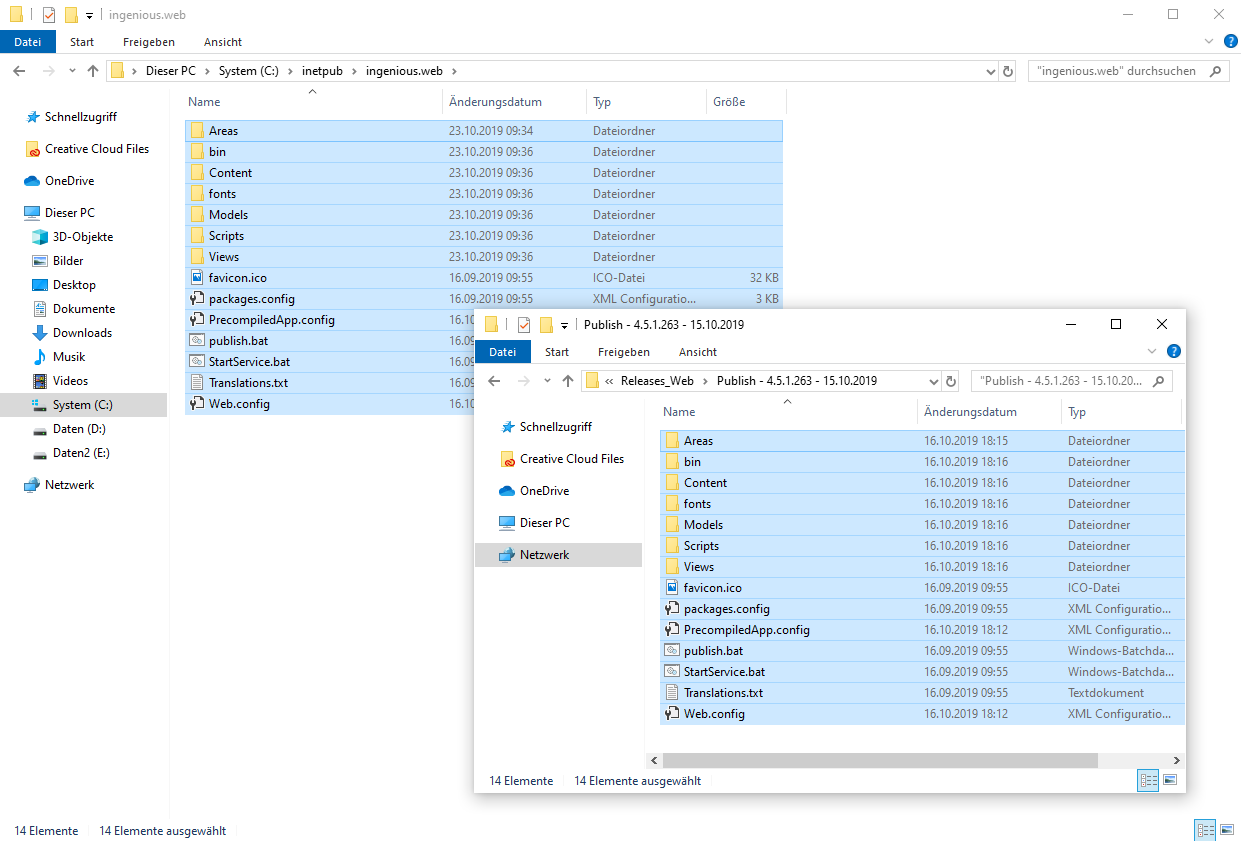Click properties checkmark icon in Publish titlebar
Screen dimensions: 1241x841
pyautogui.click(x=524, y=325)
